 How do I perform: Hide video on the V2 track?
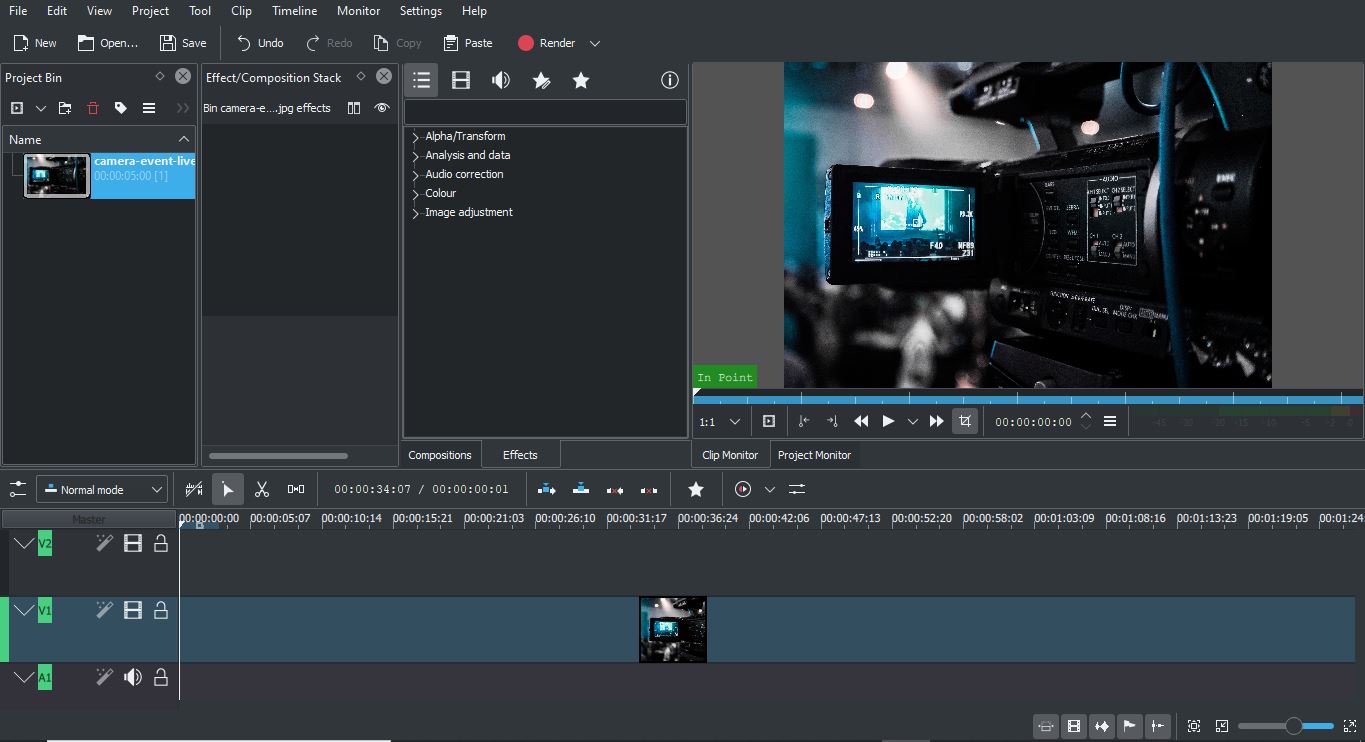coord(133,543)
